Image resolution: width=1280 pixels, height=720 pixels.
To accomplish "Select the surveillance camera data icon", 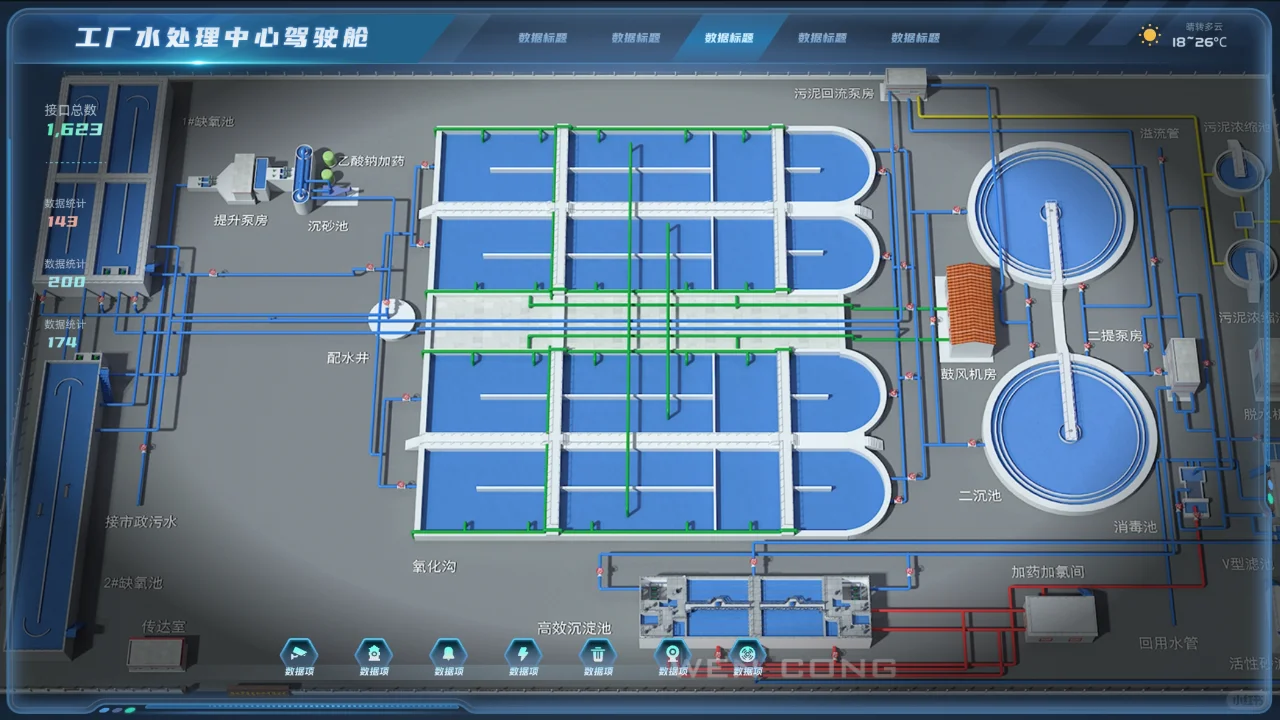I will (298, 653).
